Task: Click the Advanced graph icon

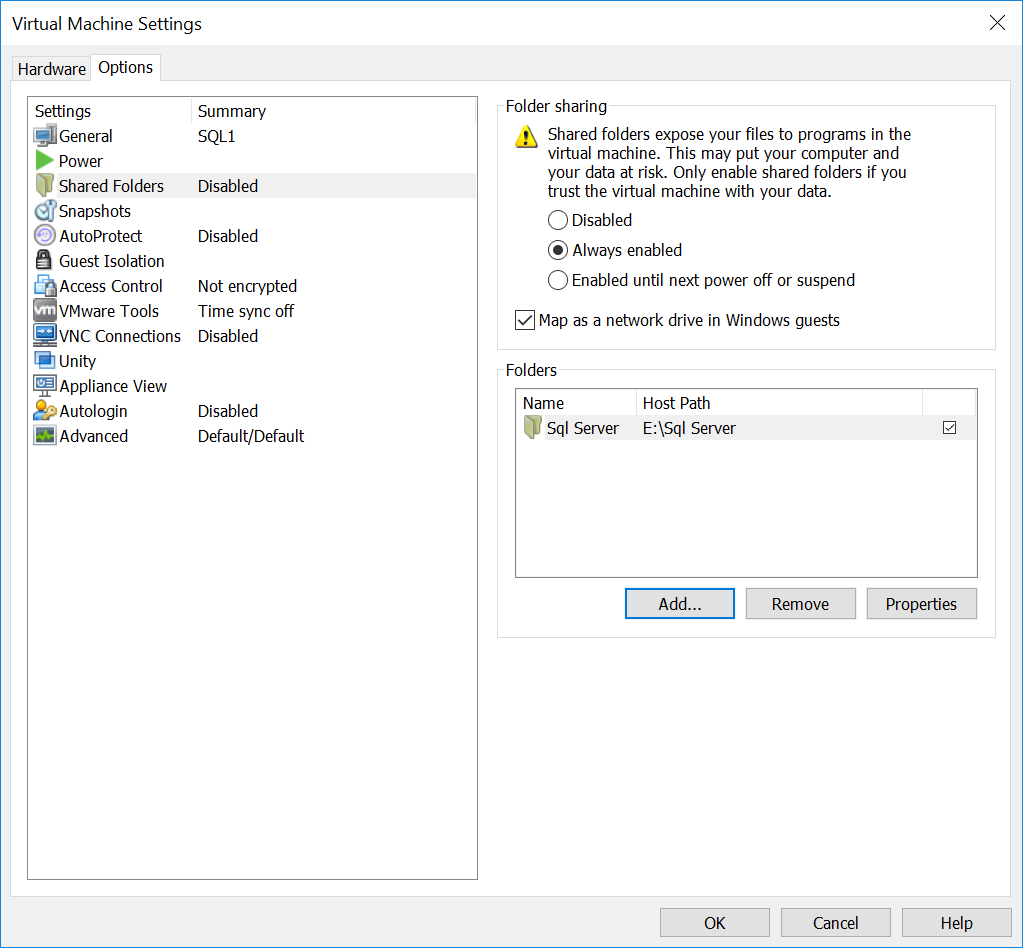Action: pyautogui.click(x=45, y=435)
